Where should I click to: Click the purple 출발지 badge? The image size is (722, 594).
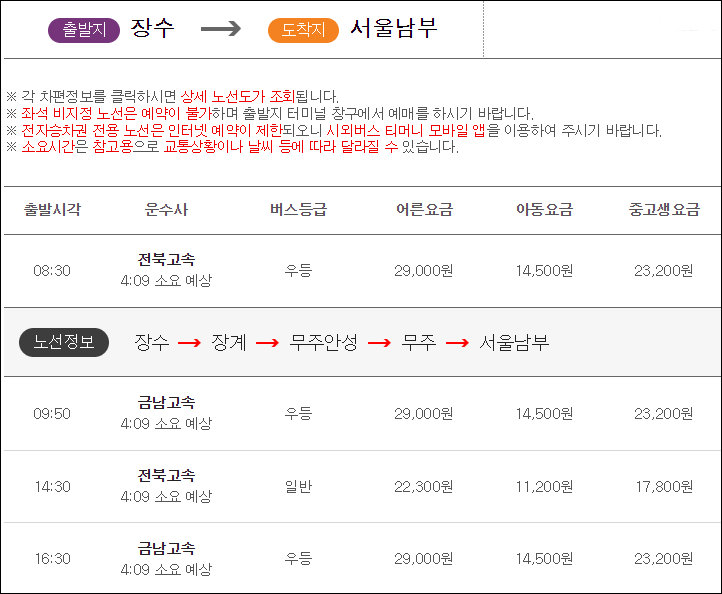click(x=84, y=30)
